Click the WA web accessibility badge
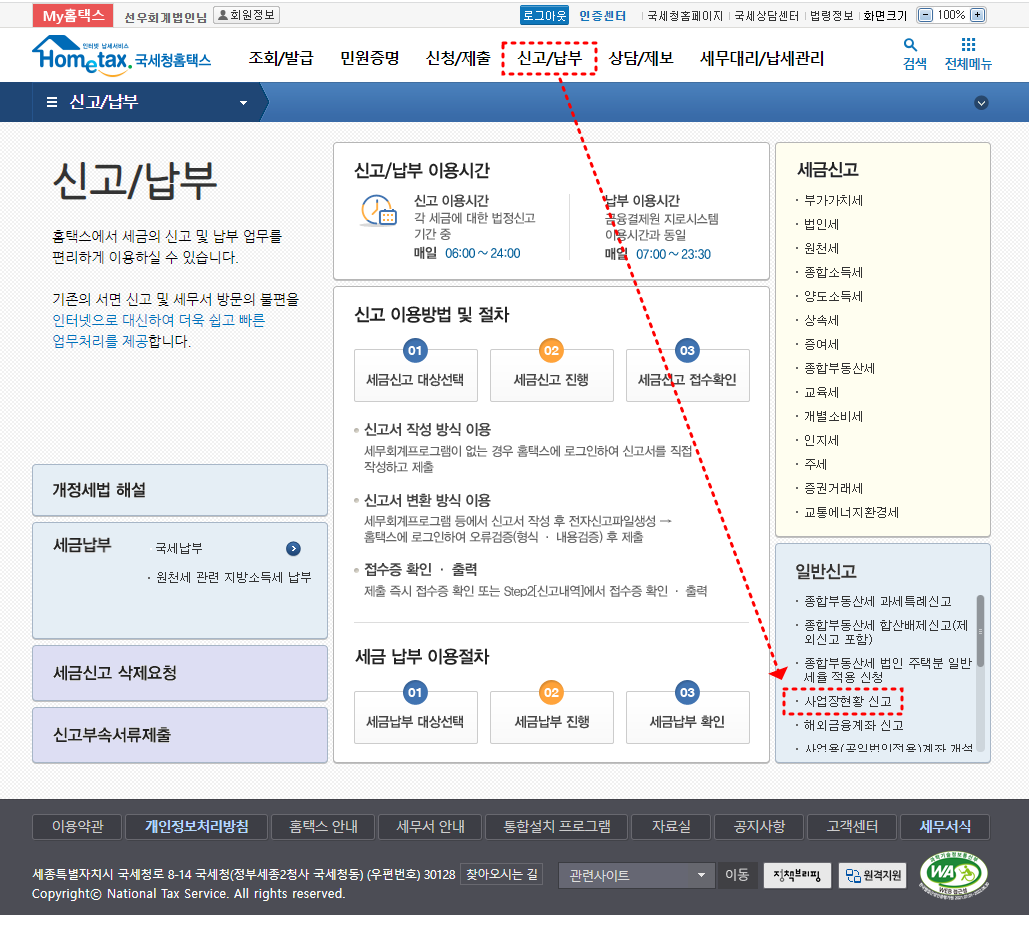 (954, 874)
